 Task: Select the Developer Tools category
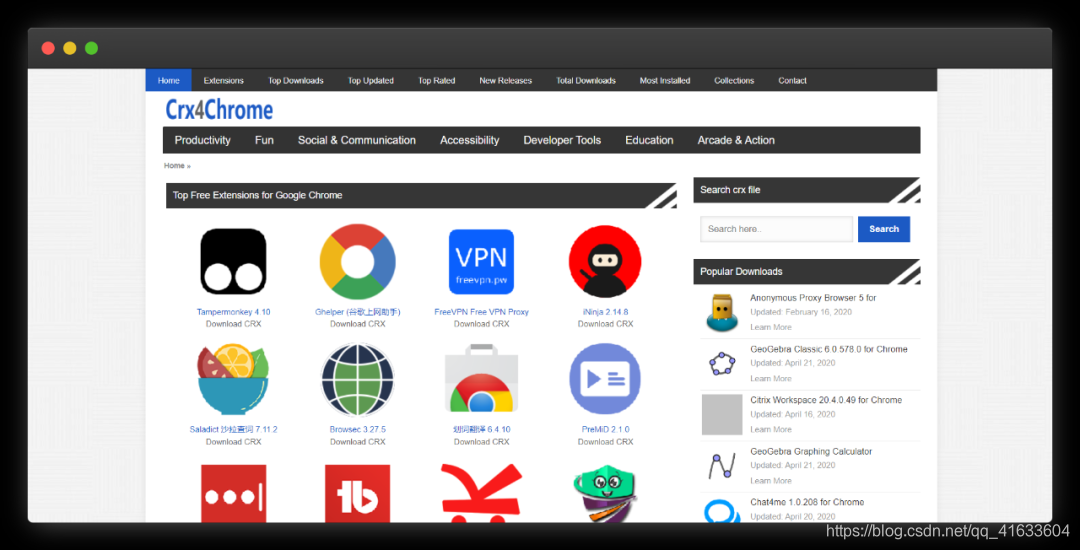pyautogui.click(x=562, y=140)
